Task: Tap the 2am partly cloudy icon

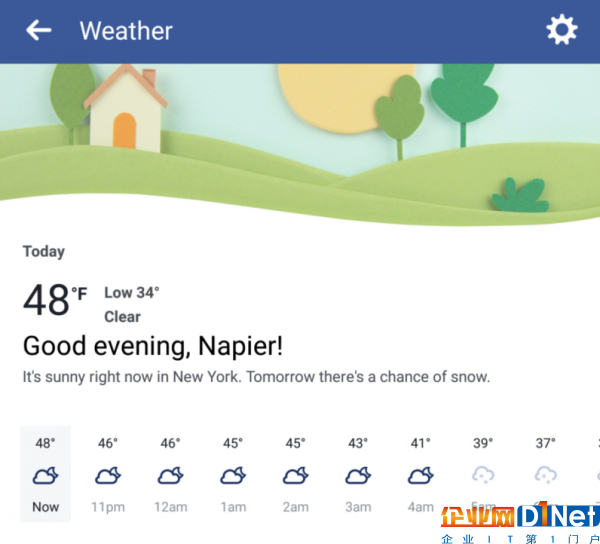Action: 295,476
